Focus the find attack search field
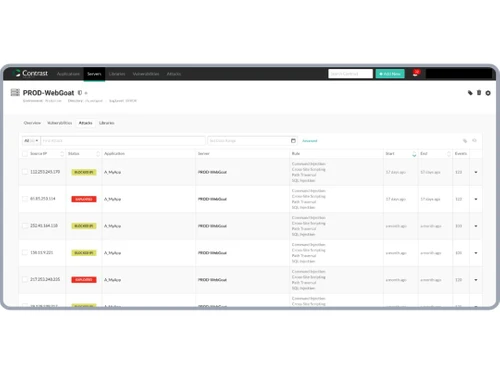The width and height of the screenshot is (500, 375). pos(123,141)
